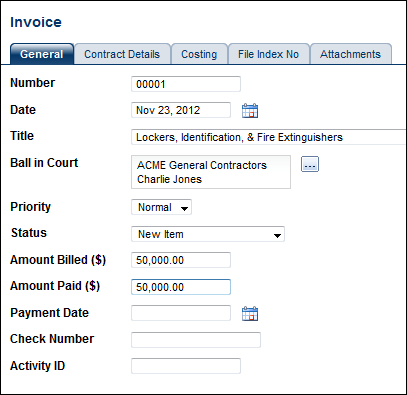Click the ellipsis button beside Ball in Court

(310, 164)
